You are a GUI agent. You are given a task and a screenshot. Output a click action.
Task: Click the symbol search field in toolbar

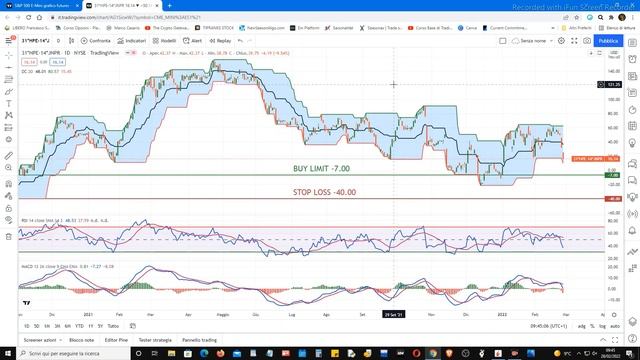tap(36, 41)
